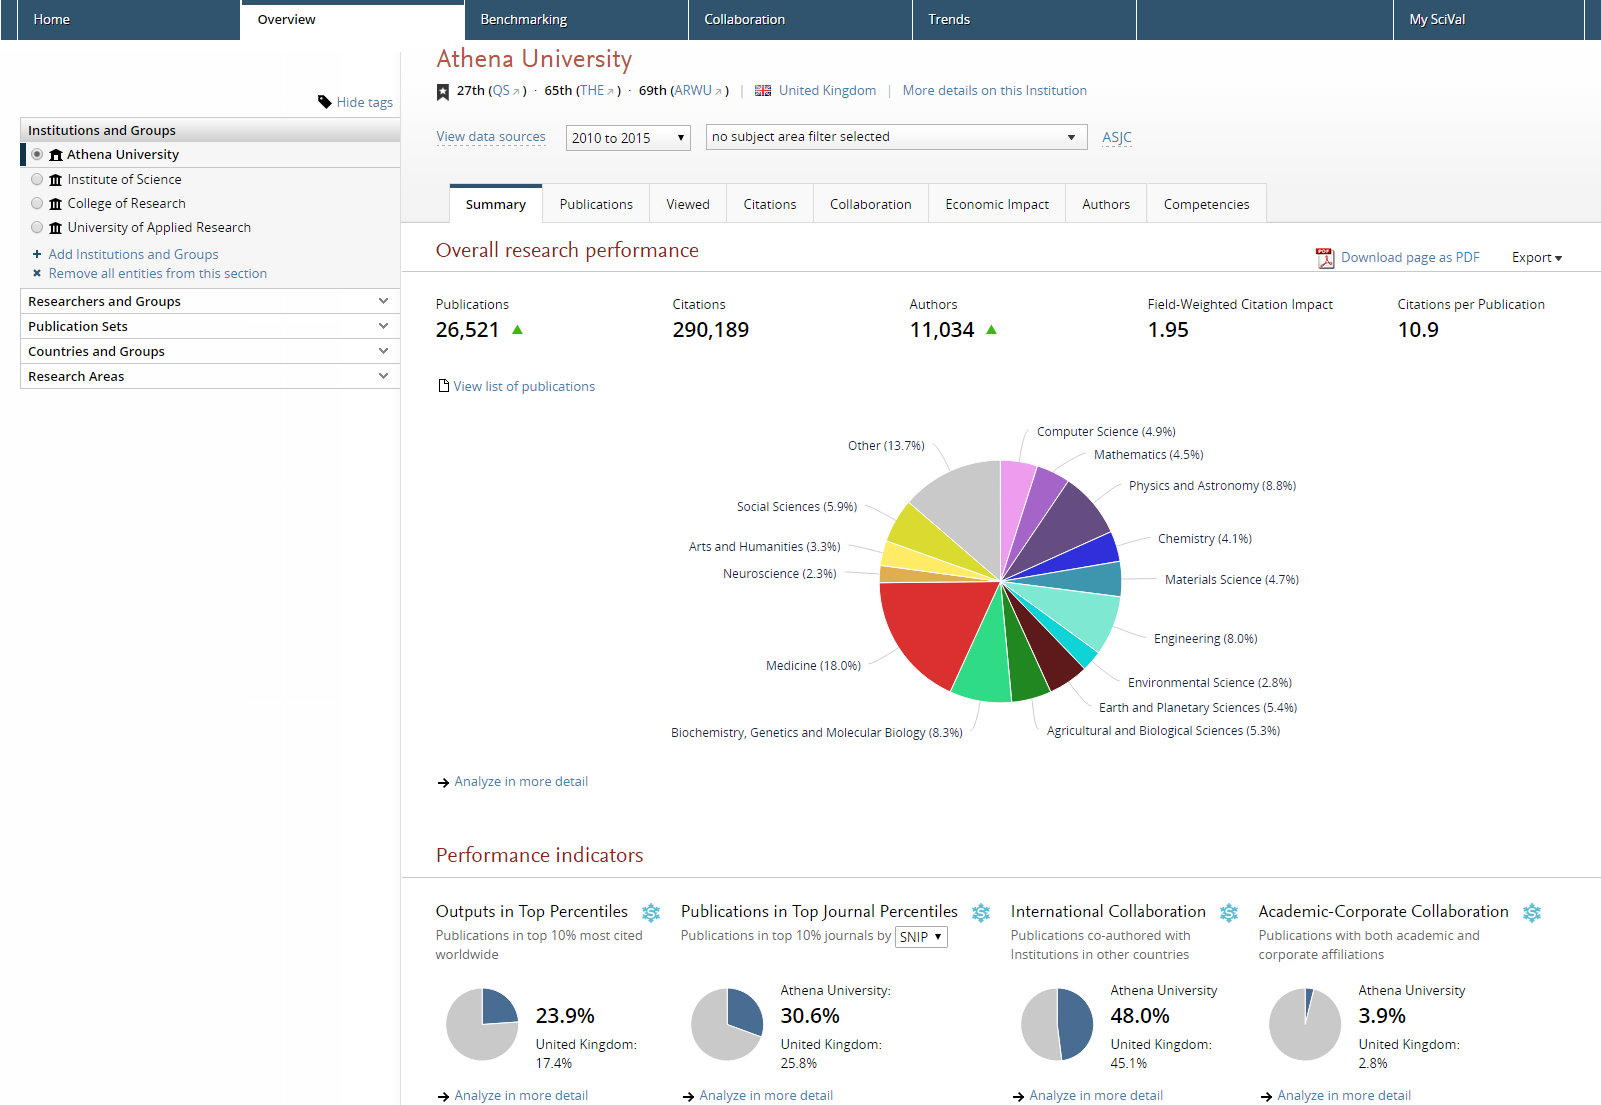Click the green Publications trend arrow
1601x1105 pixels.
(x=517, y=329)
